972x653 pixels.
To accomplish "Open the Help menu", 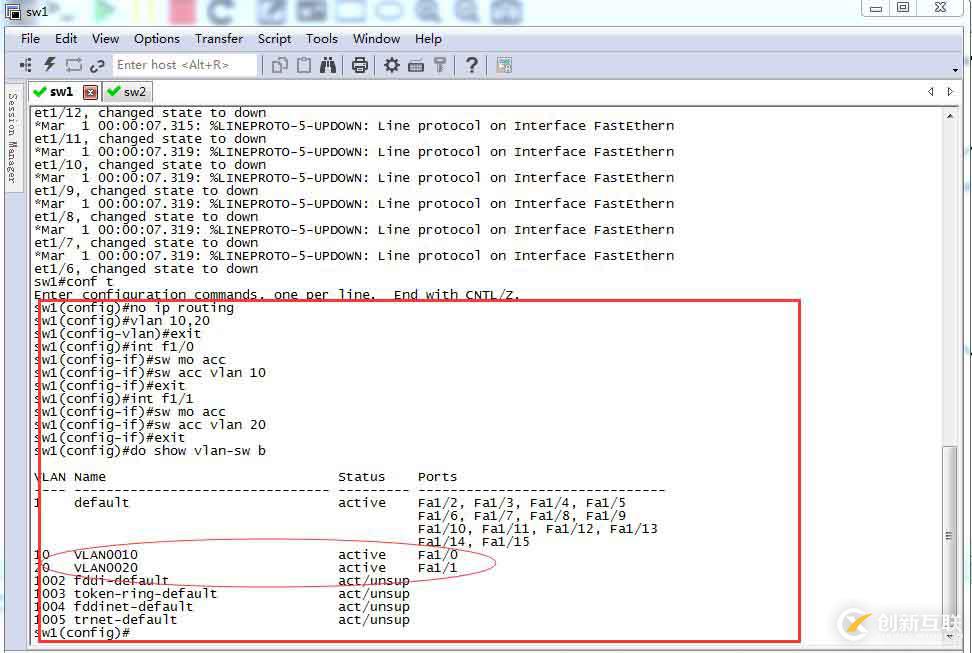I will pos(428,38).
